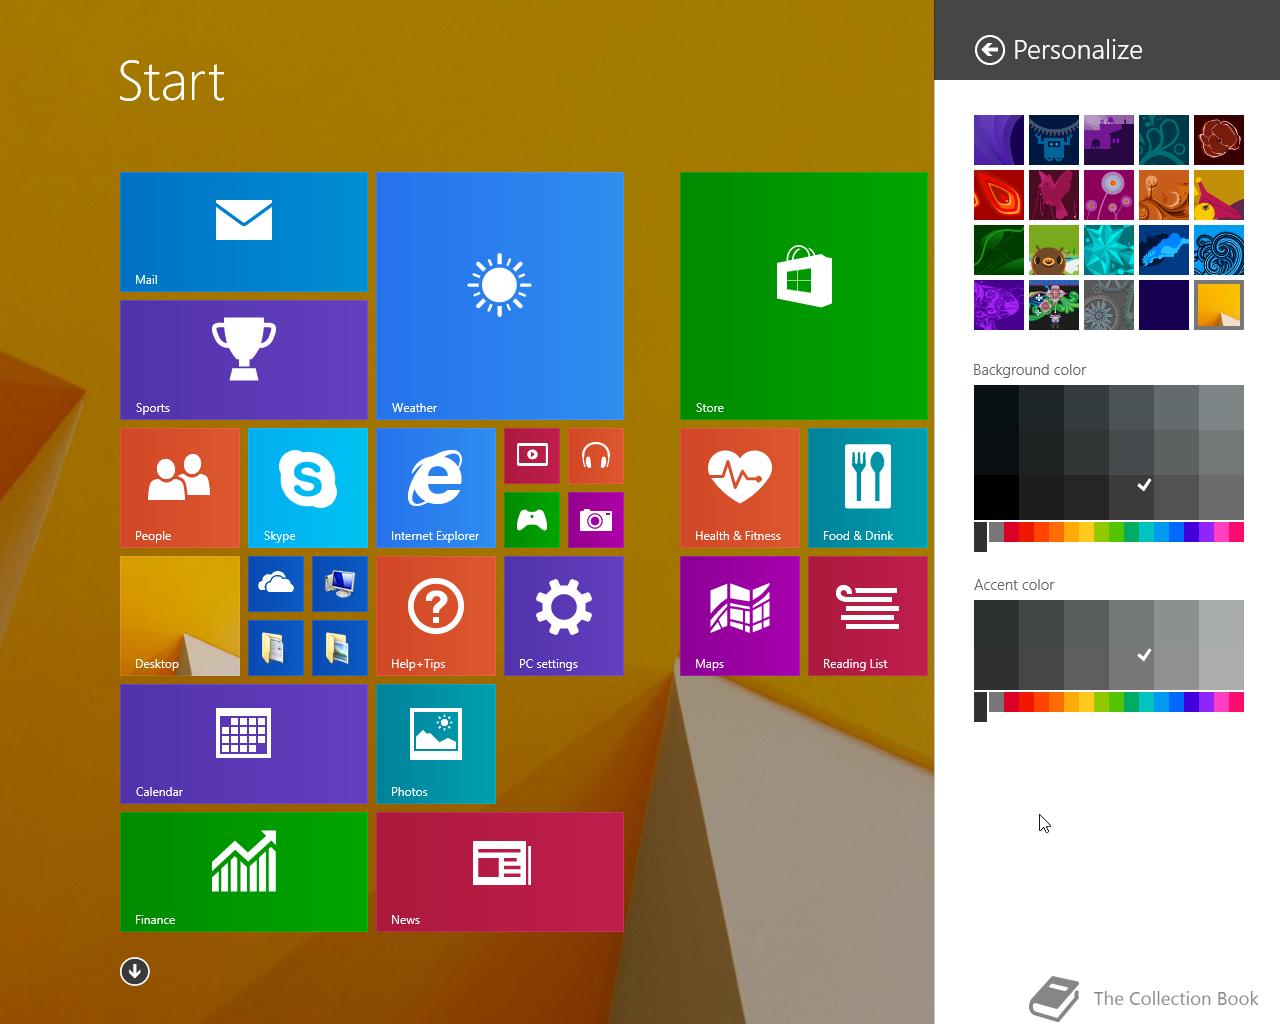Choose the orange swirling landscape background thumbnail
This screenshot has width=1280, height=1024.
[1164, 195]
